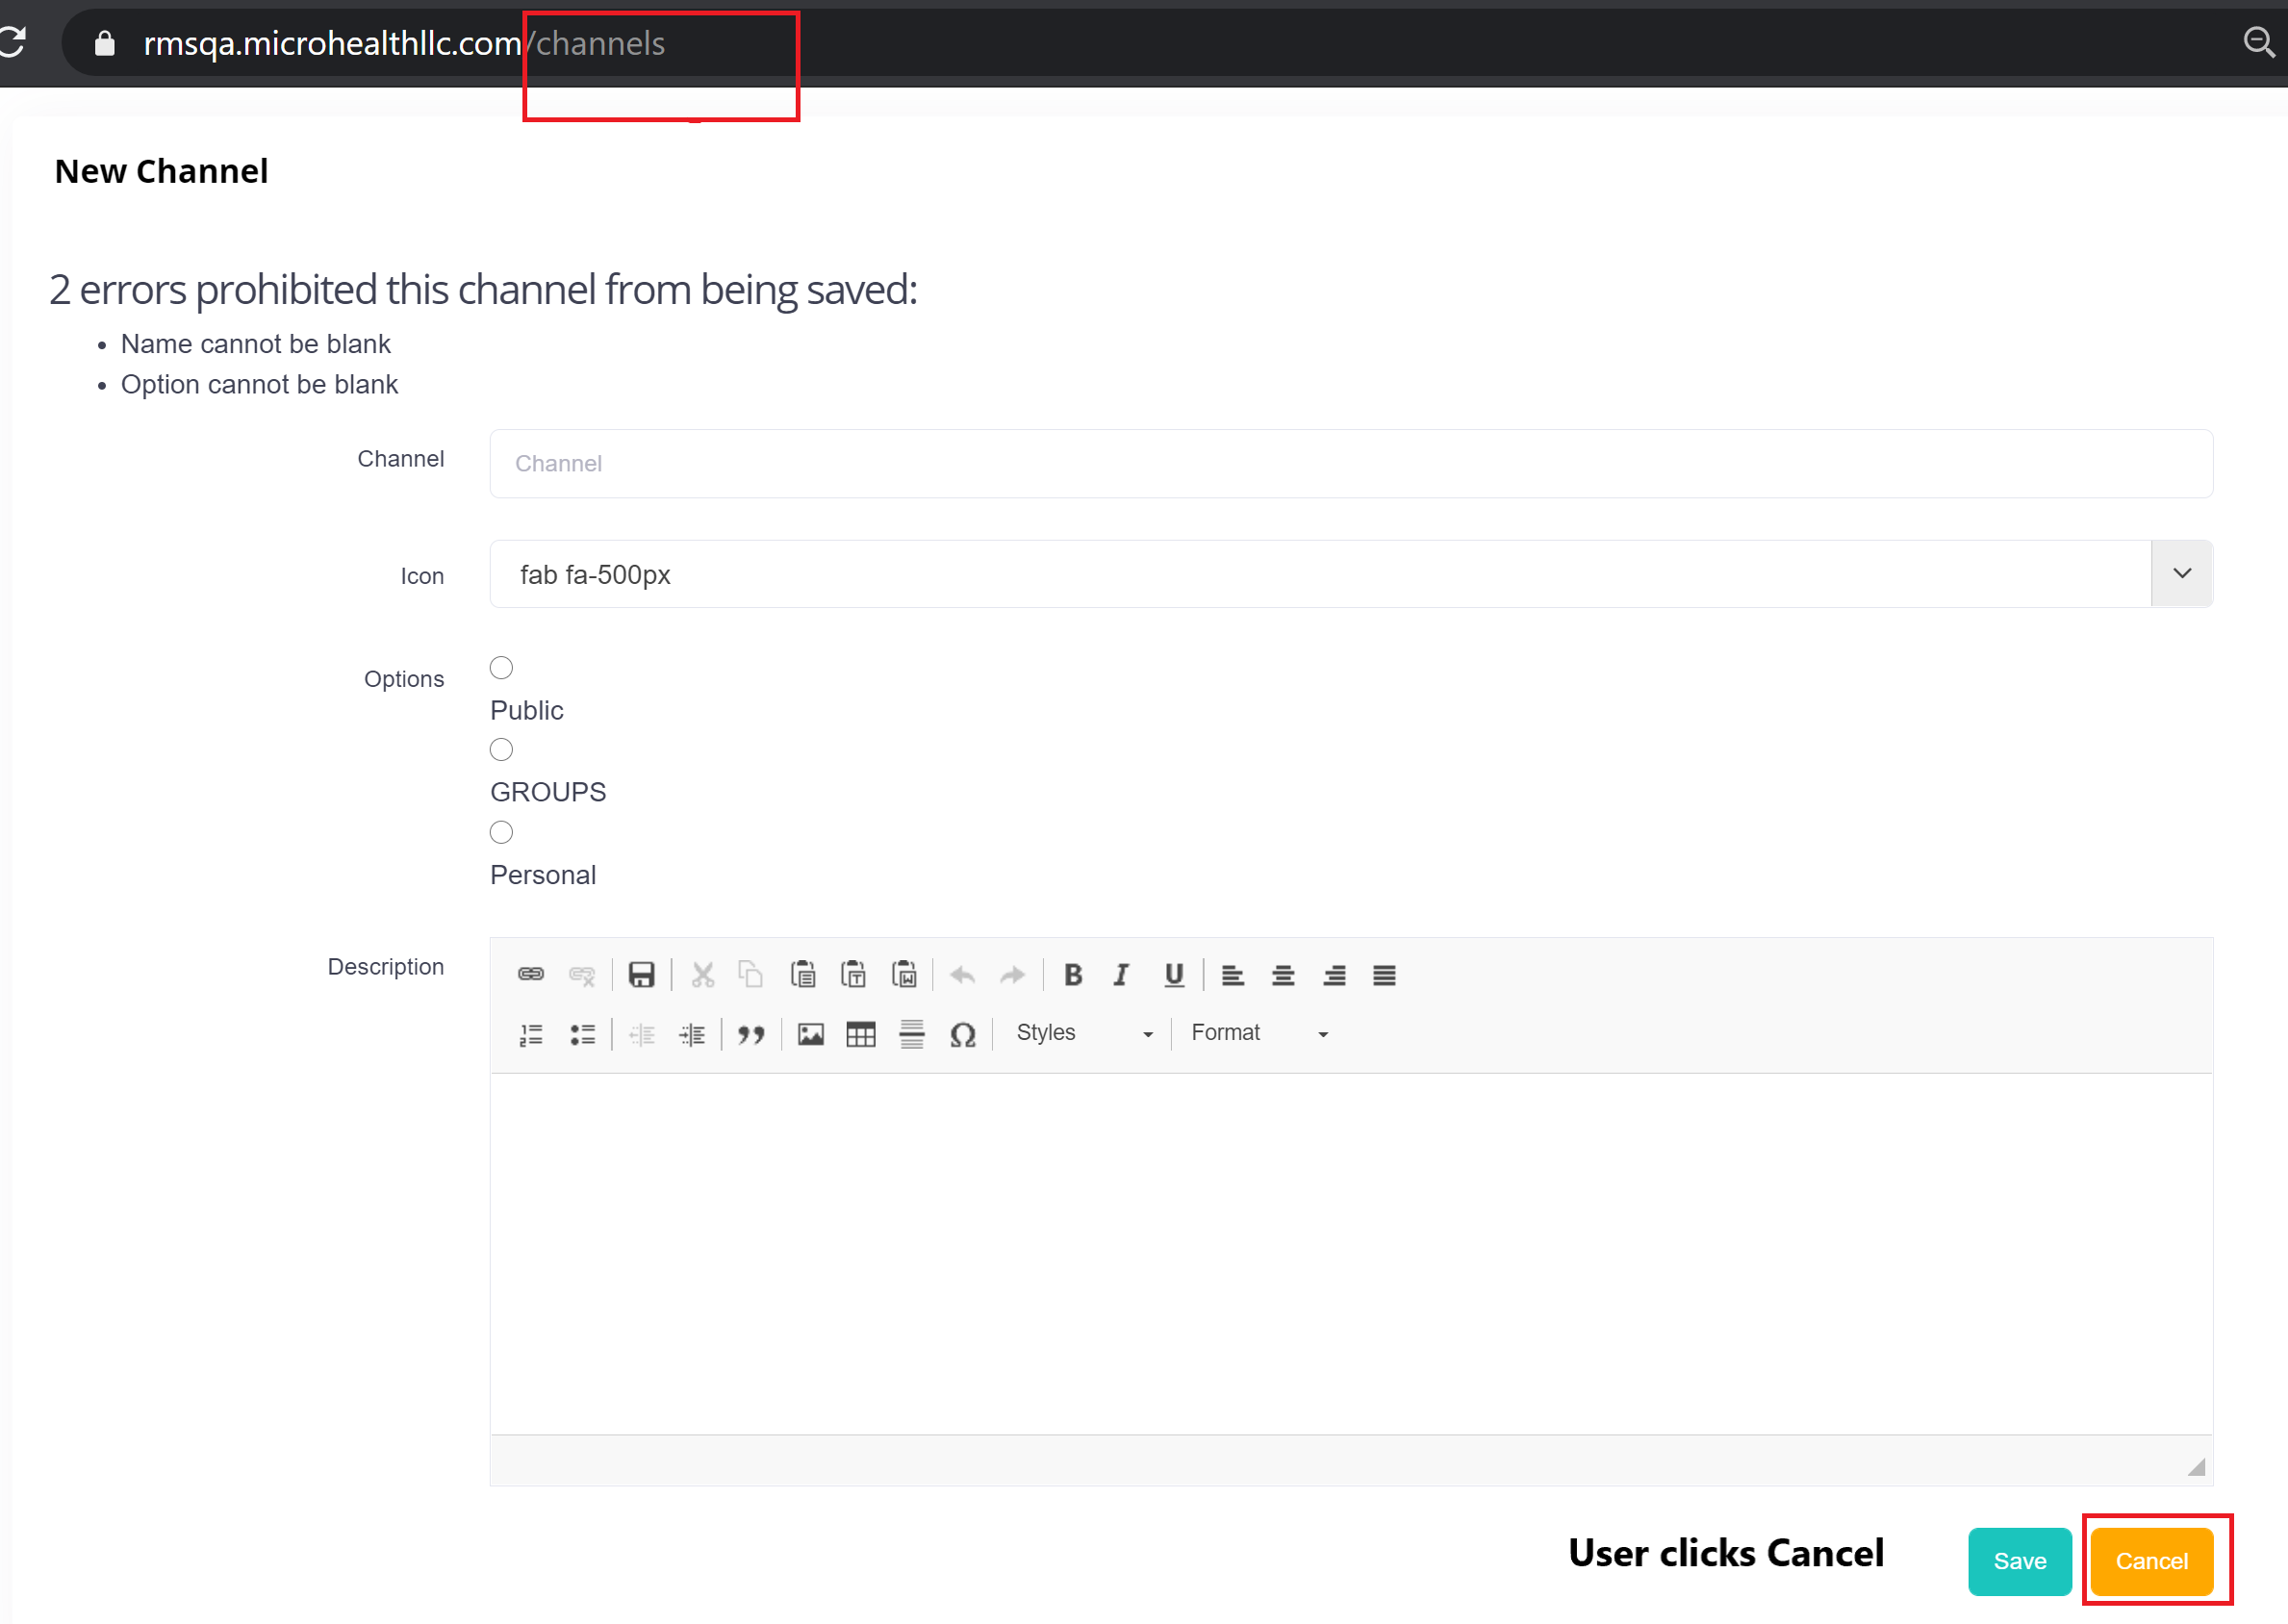The width and height of the screenshot is (2288, 1624).
Task: Insert a table in the description editor
Action: [860, 1034]
